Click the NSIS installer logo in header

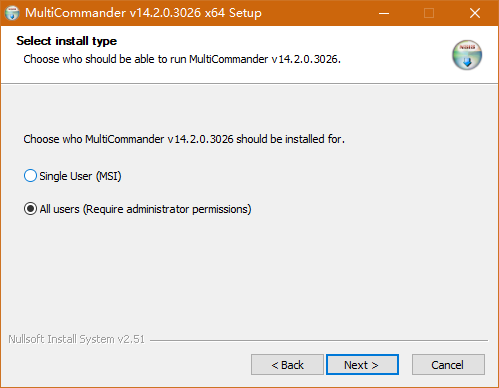467,55
